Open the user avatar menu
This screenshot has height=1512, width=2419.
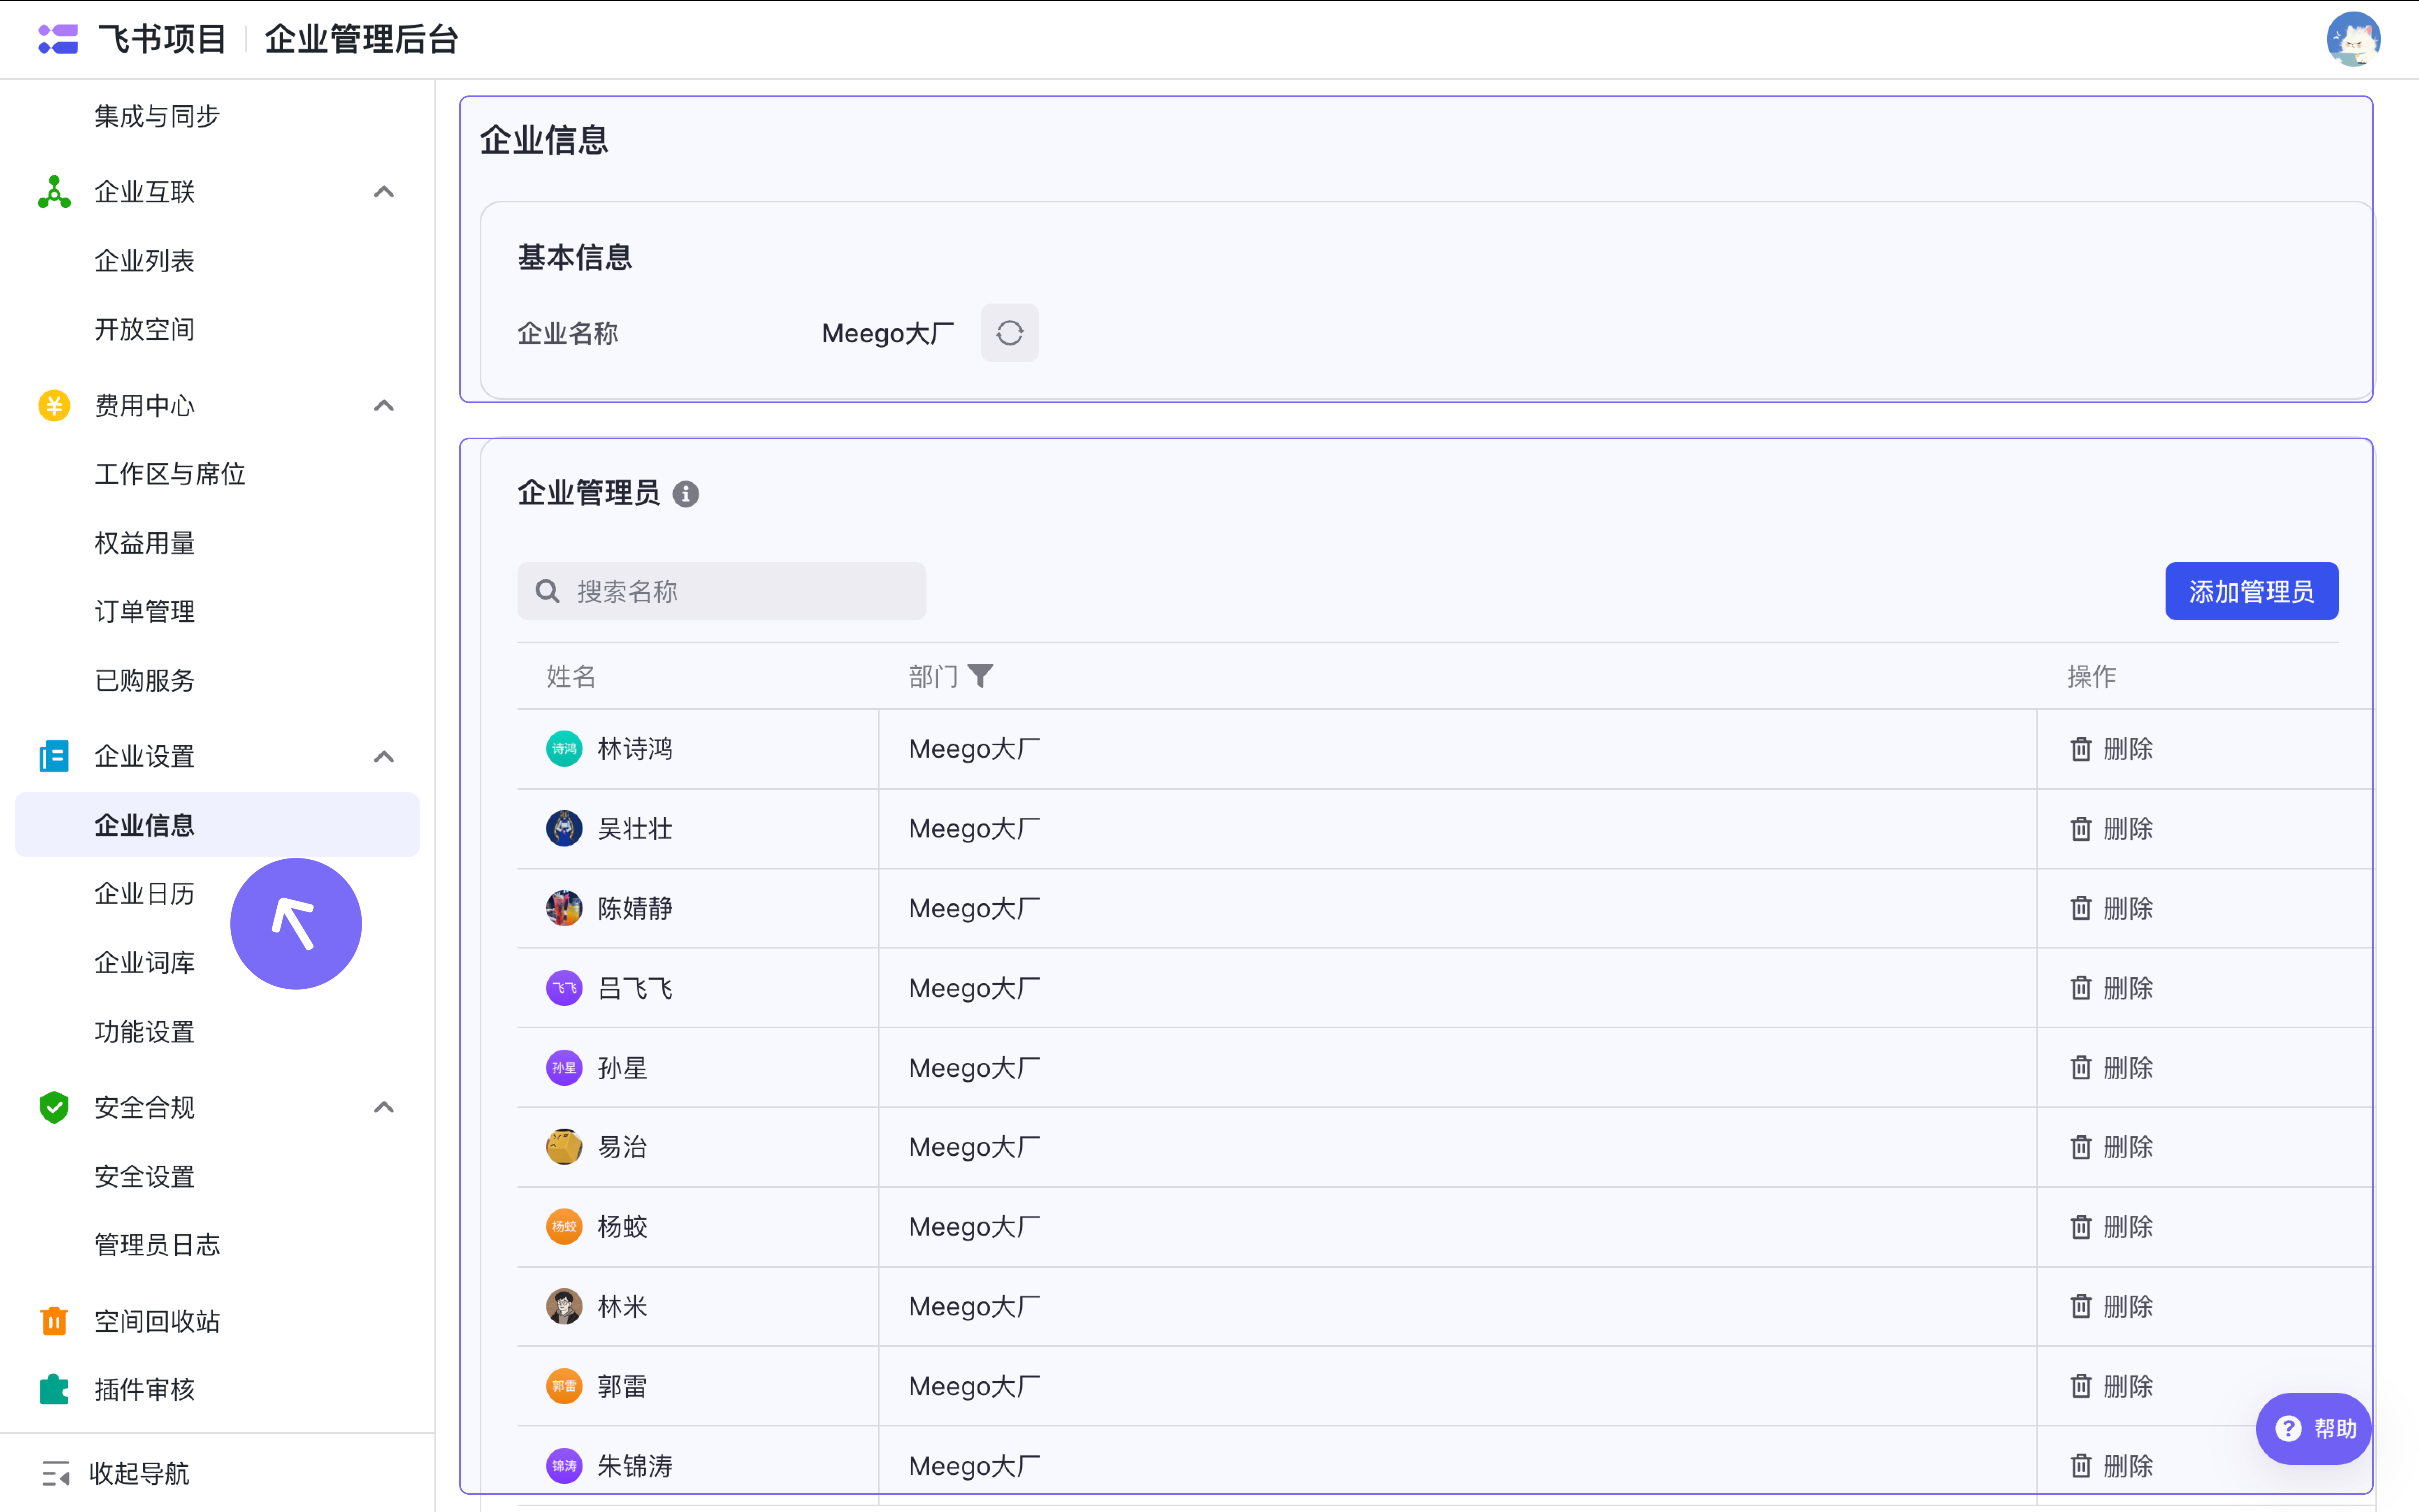2353,39
